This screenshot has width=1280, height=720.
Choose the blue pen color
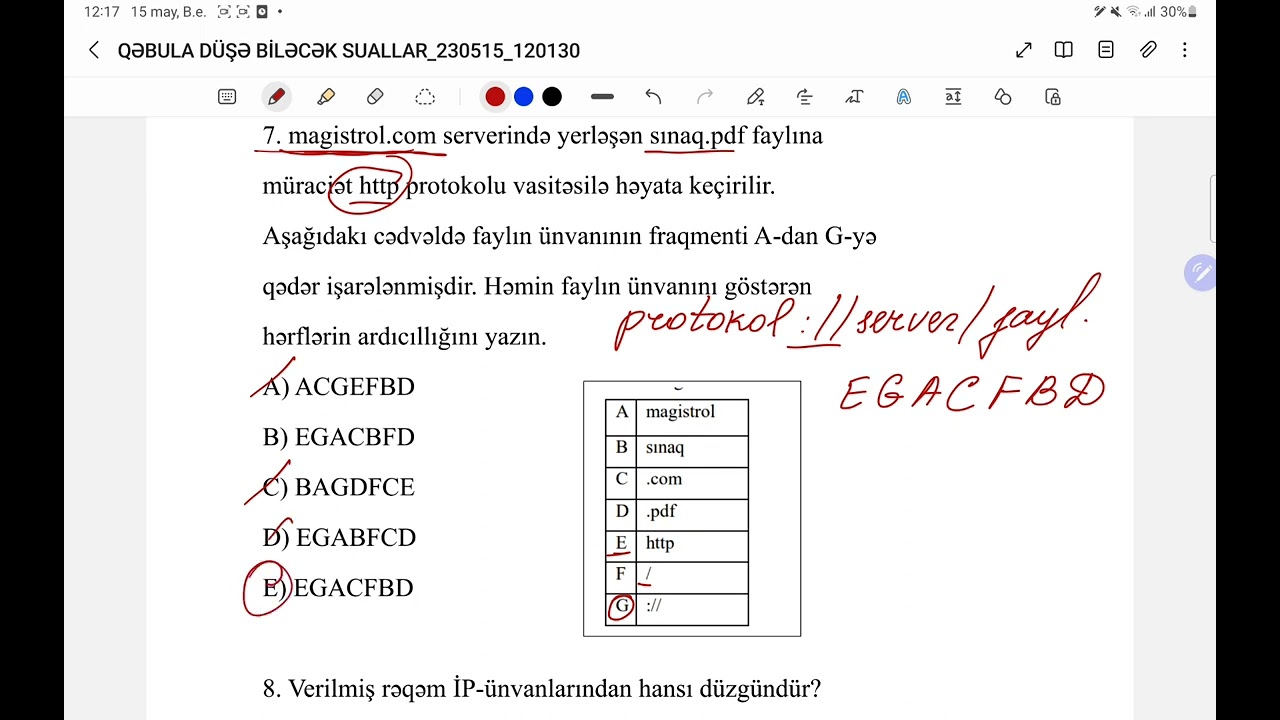(523, 97)
